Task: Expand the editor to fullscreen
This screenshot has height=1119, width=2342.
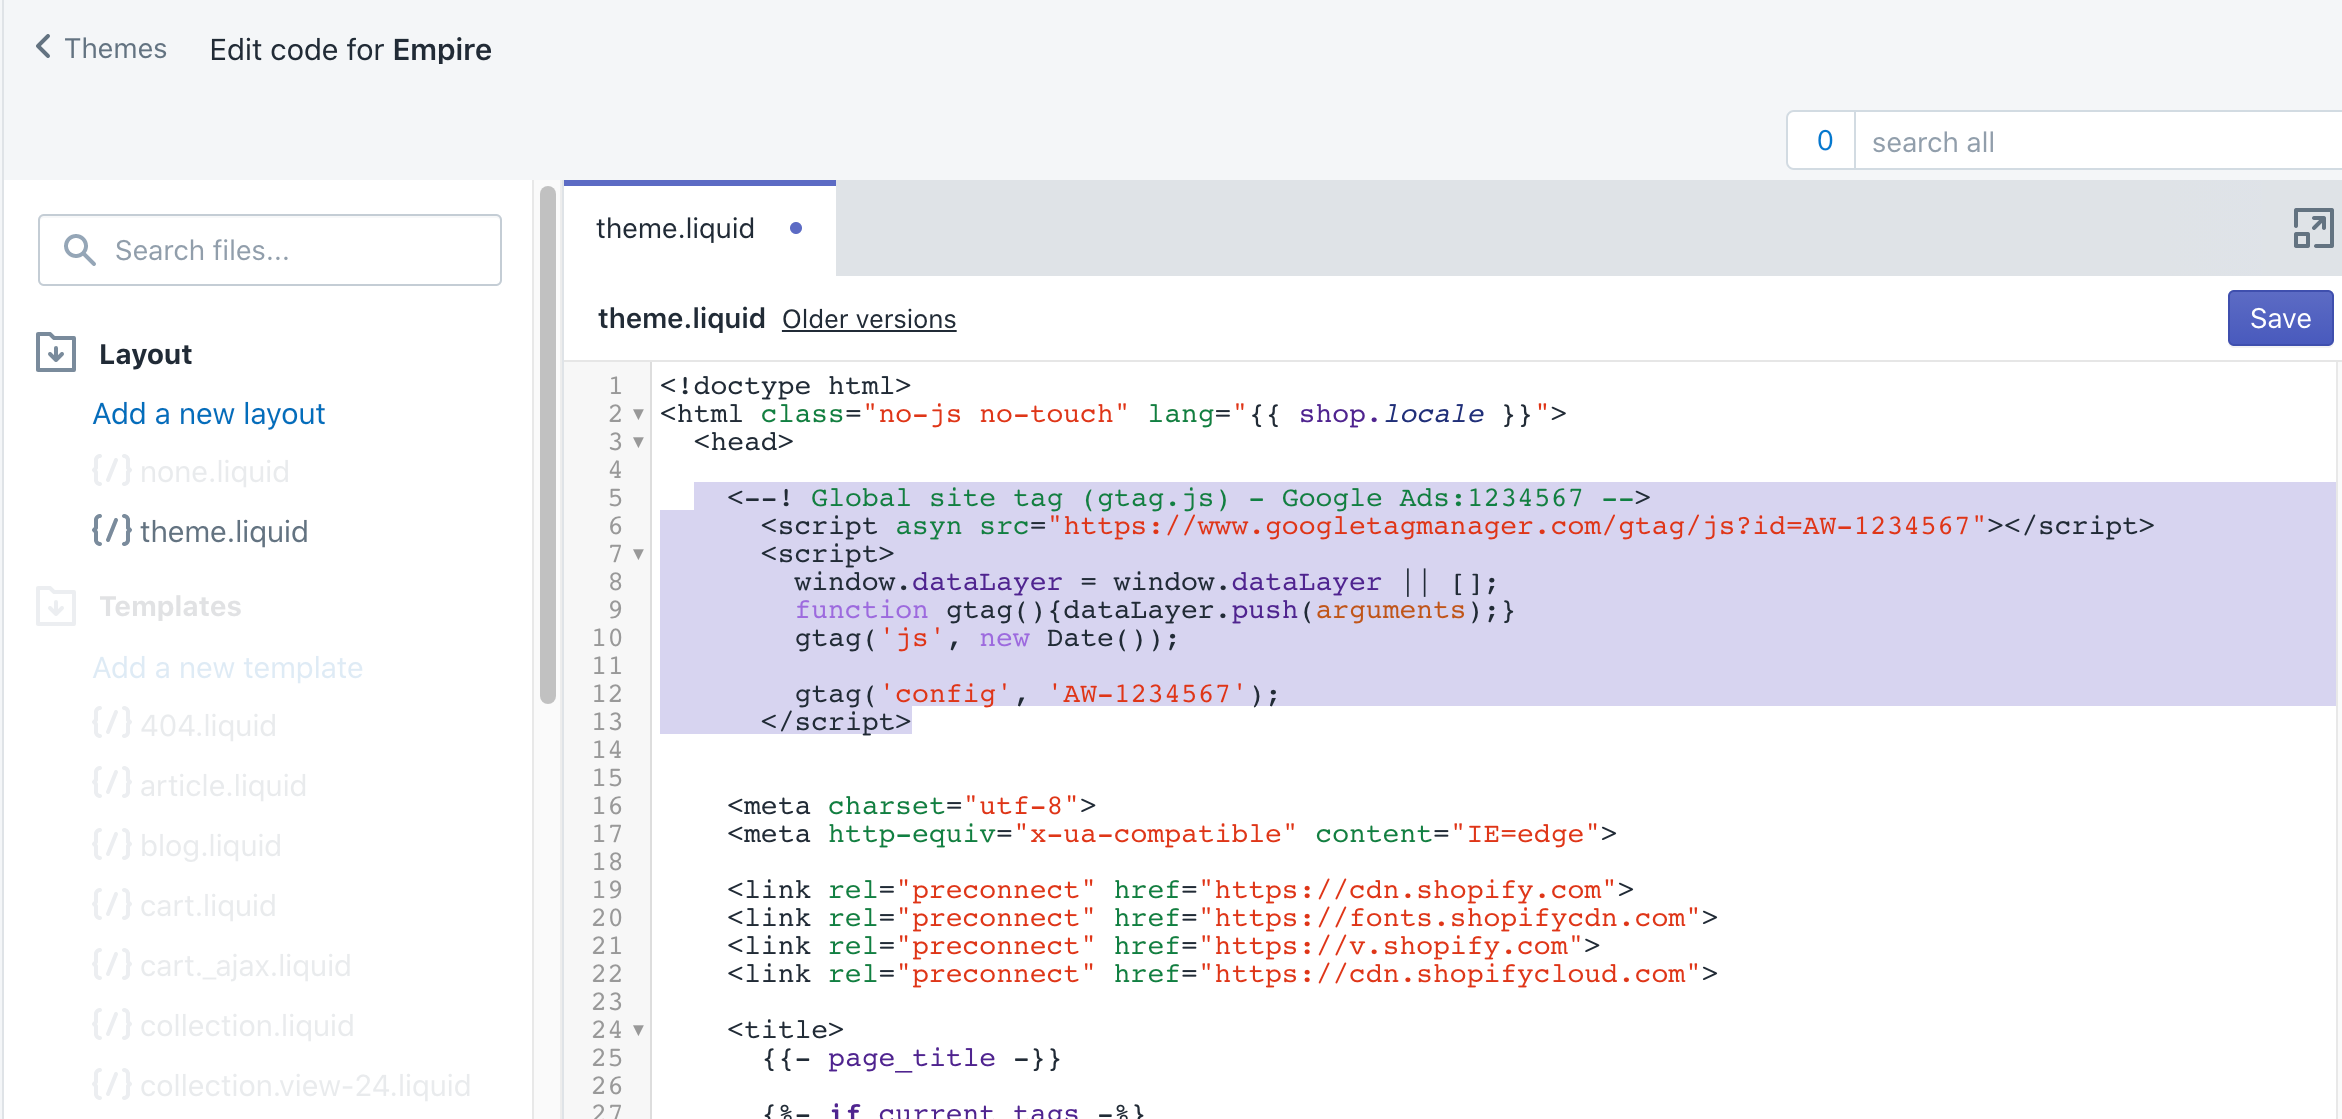Action: click(2313, 228)
